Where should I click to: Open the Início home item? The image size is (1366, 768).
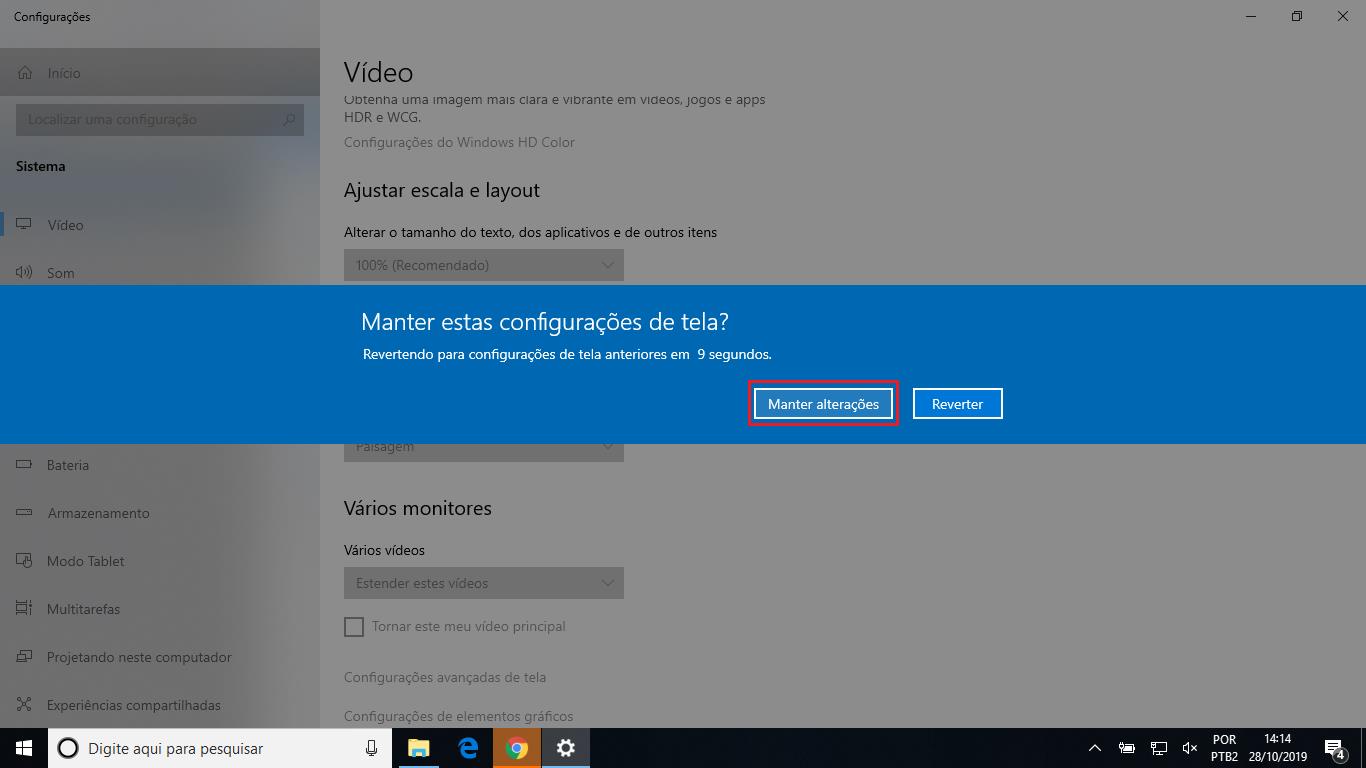[x=160, y=73]
